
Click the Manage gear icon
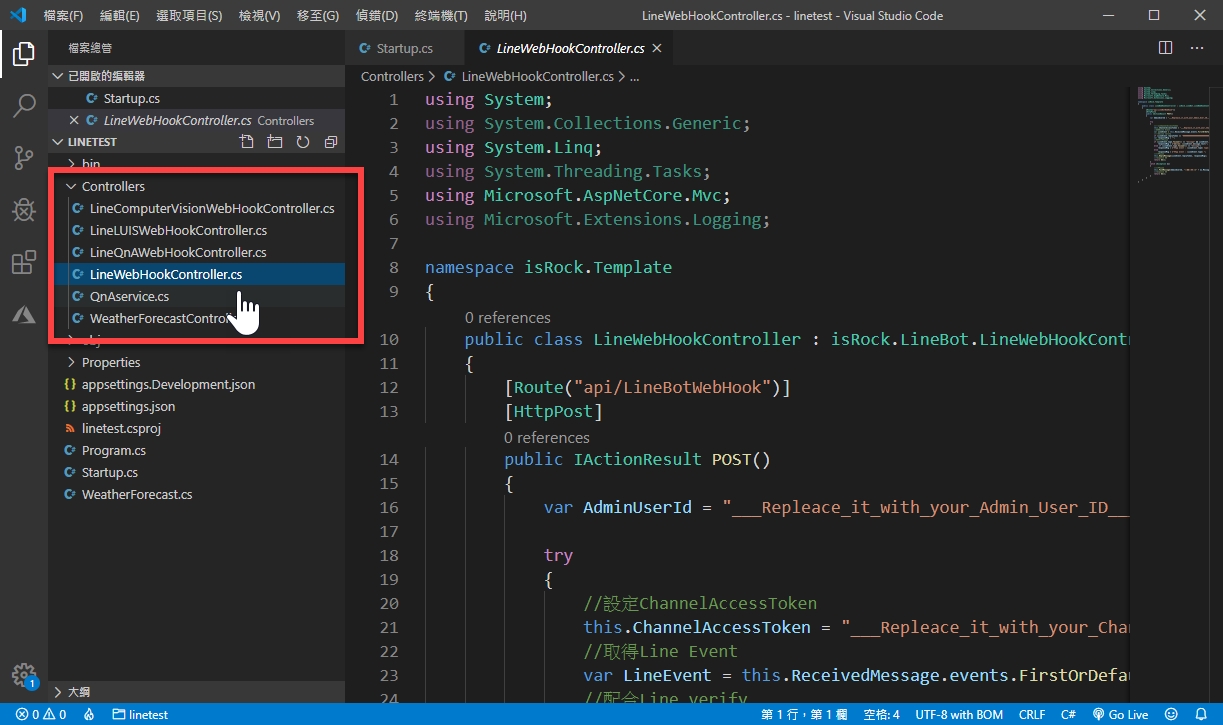[24, 674]
